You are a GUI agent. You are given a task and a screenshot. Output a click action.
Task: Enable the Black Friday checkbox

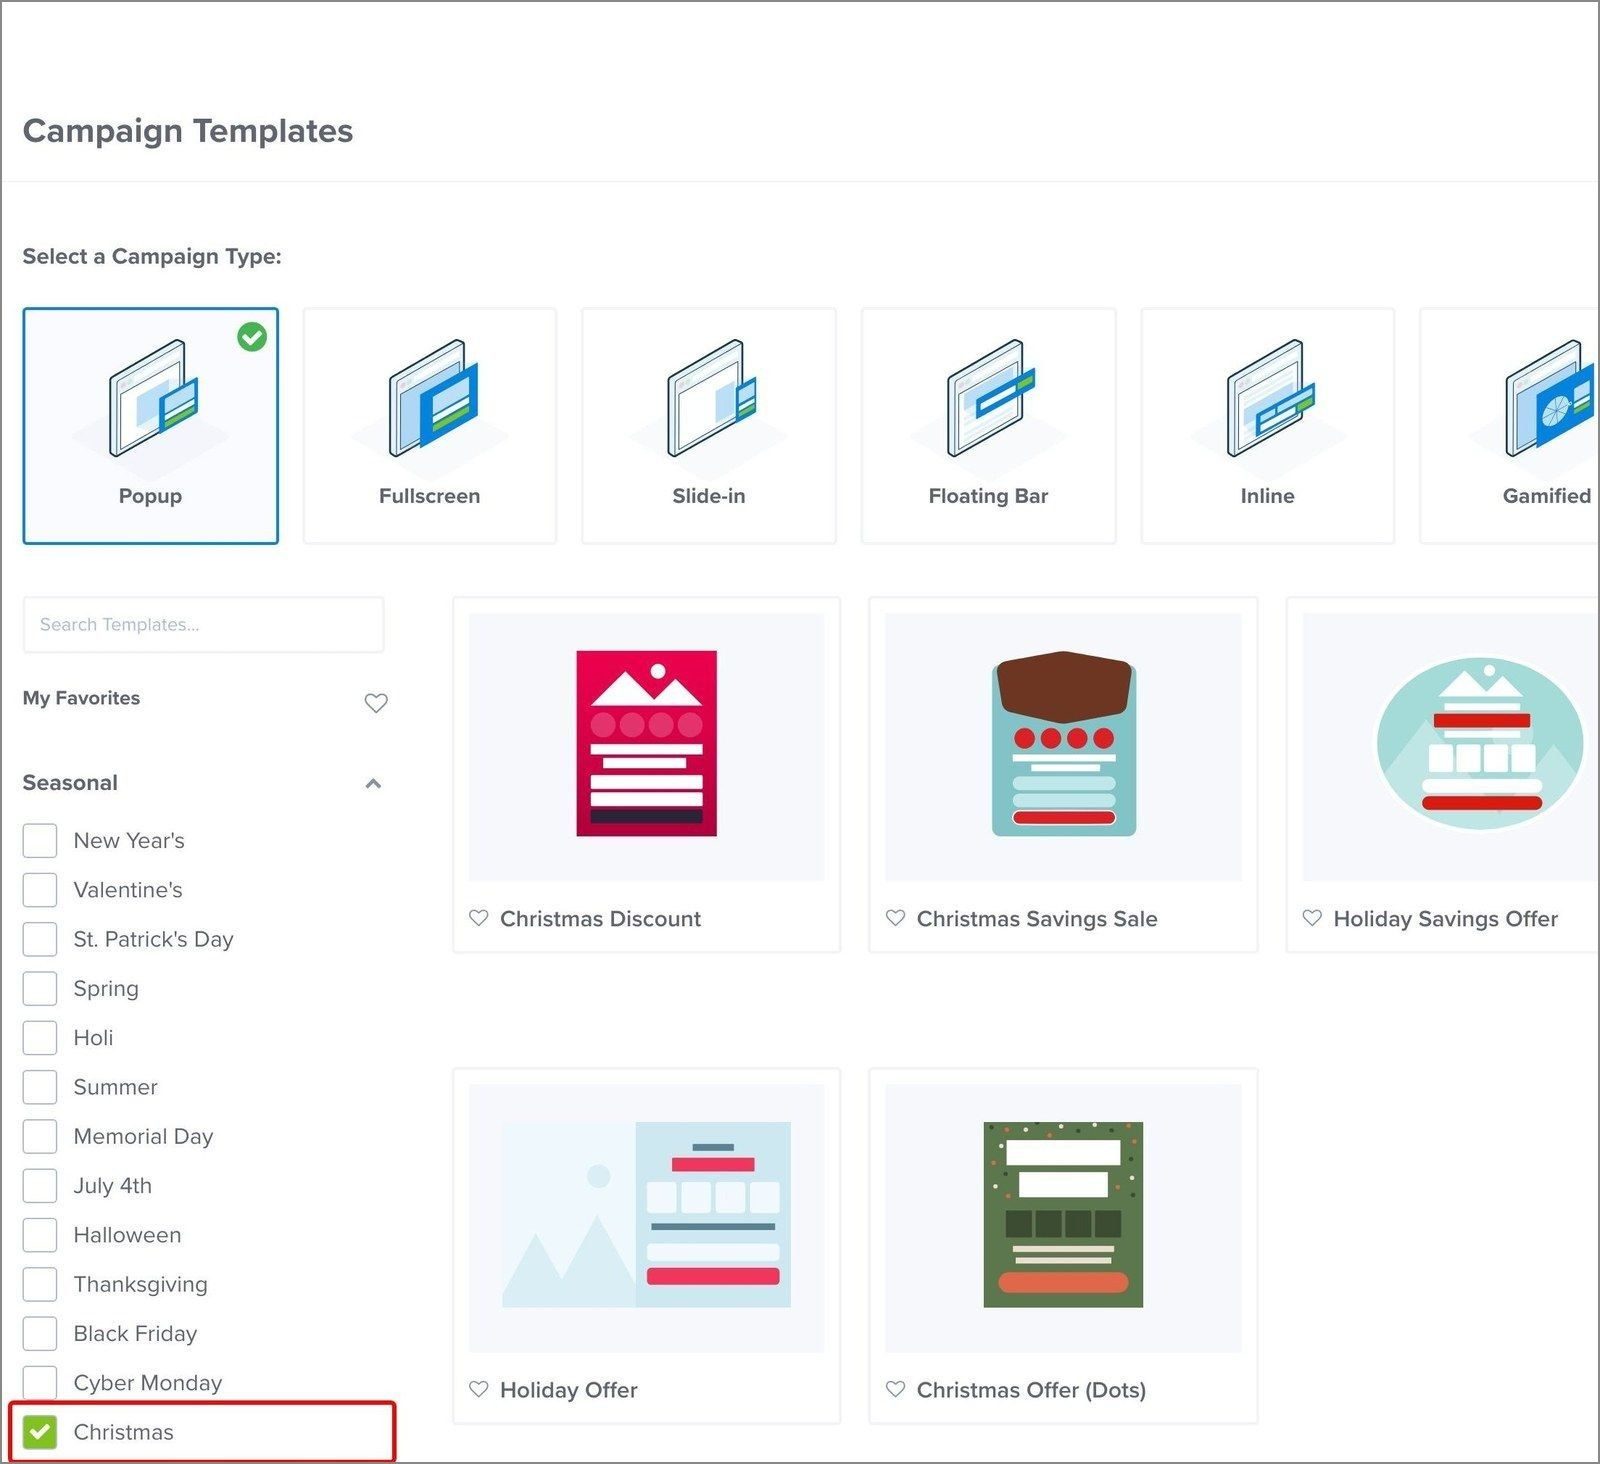click(40, 1333)
